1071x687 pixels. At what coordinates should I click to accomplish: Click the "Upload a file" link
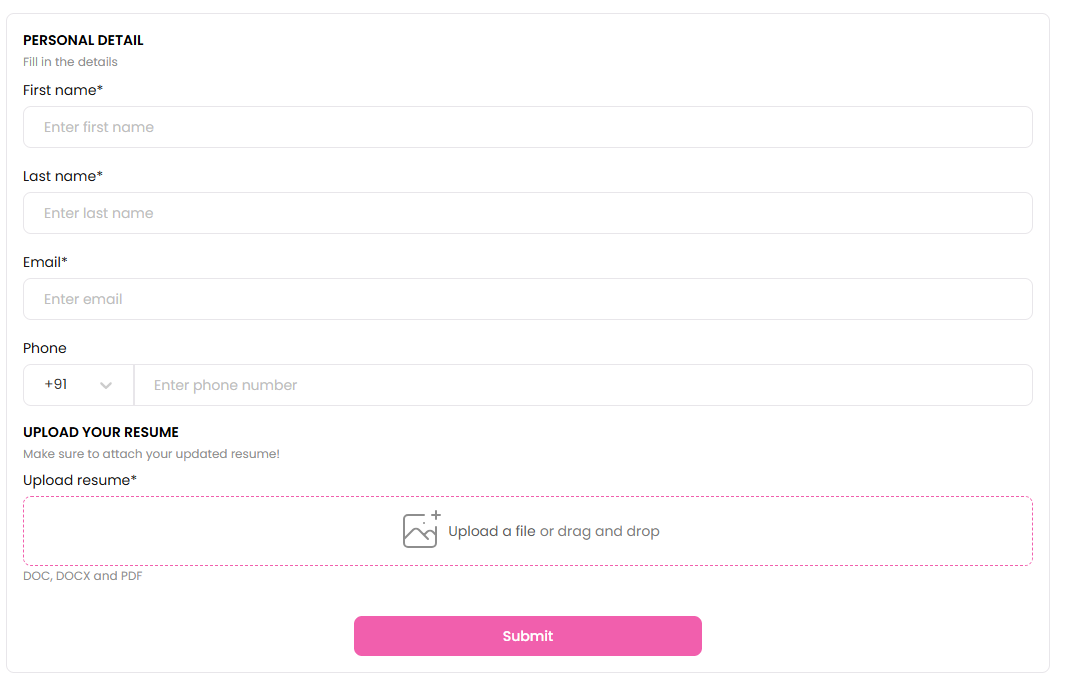492,531
